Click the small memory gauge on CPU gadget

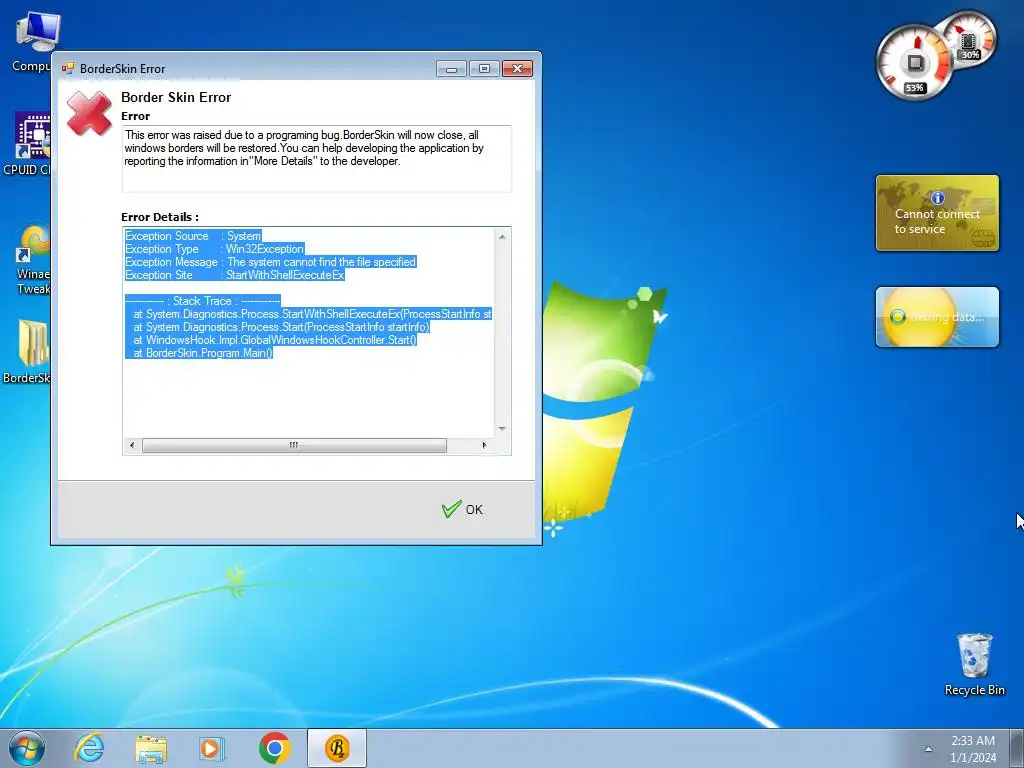pos(969,39)
